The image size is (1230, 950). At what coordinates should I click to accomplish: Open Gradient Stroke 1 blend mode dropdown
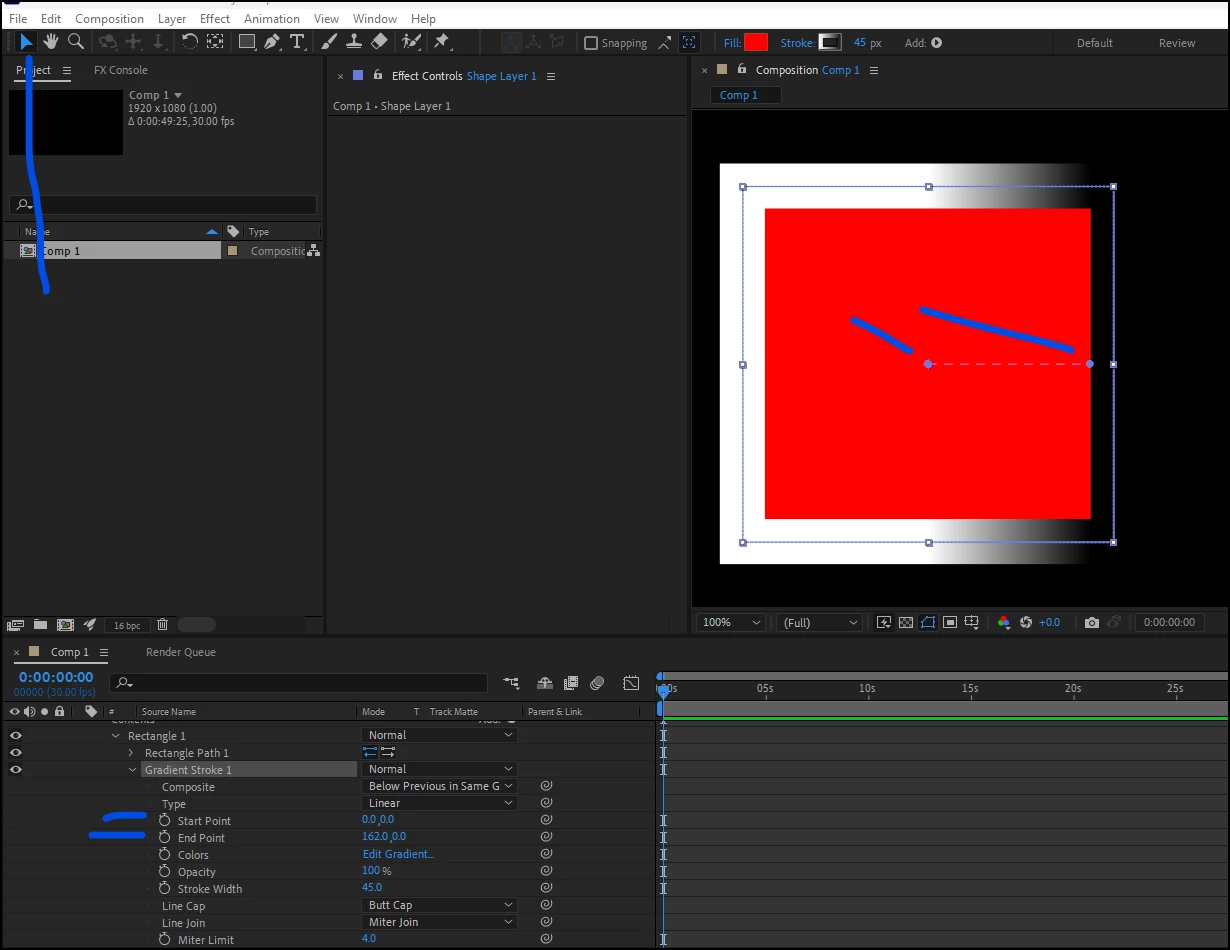click(x=439, y=769)
